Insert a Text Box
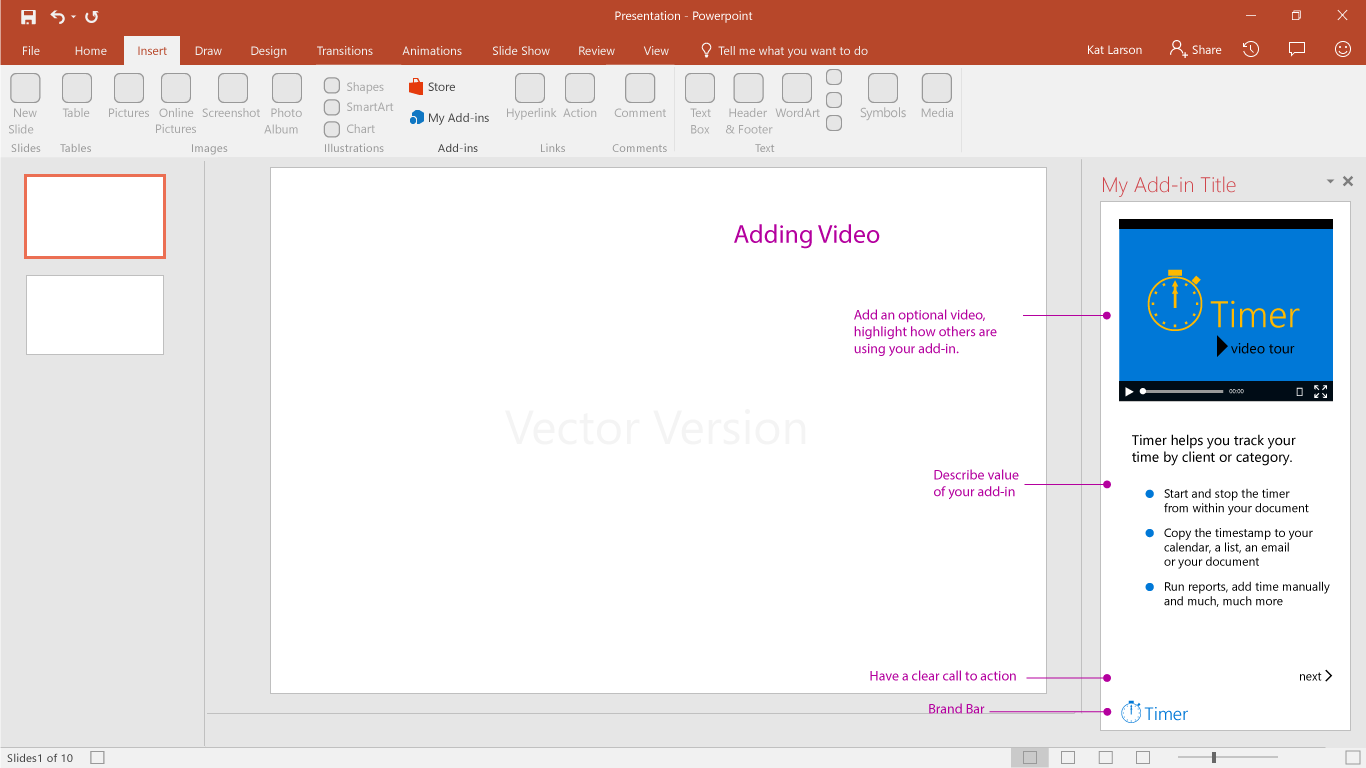The width and height of the screenshot is (1366, 768). [x=700, y=104]
